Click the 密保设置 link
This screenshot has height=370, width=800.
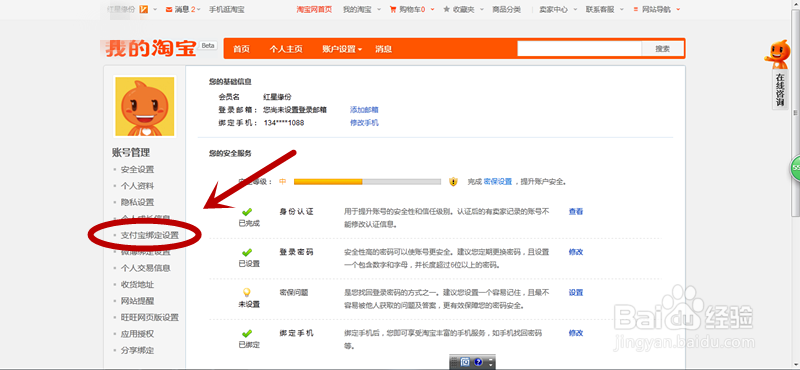497,181
